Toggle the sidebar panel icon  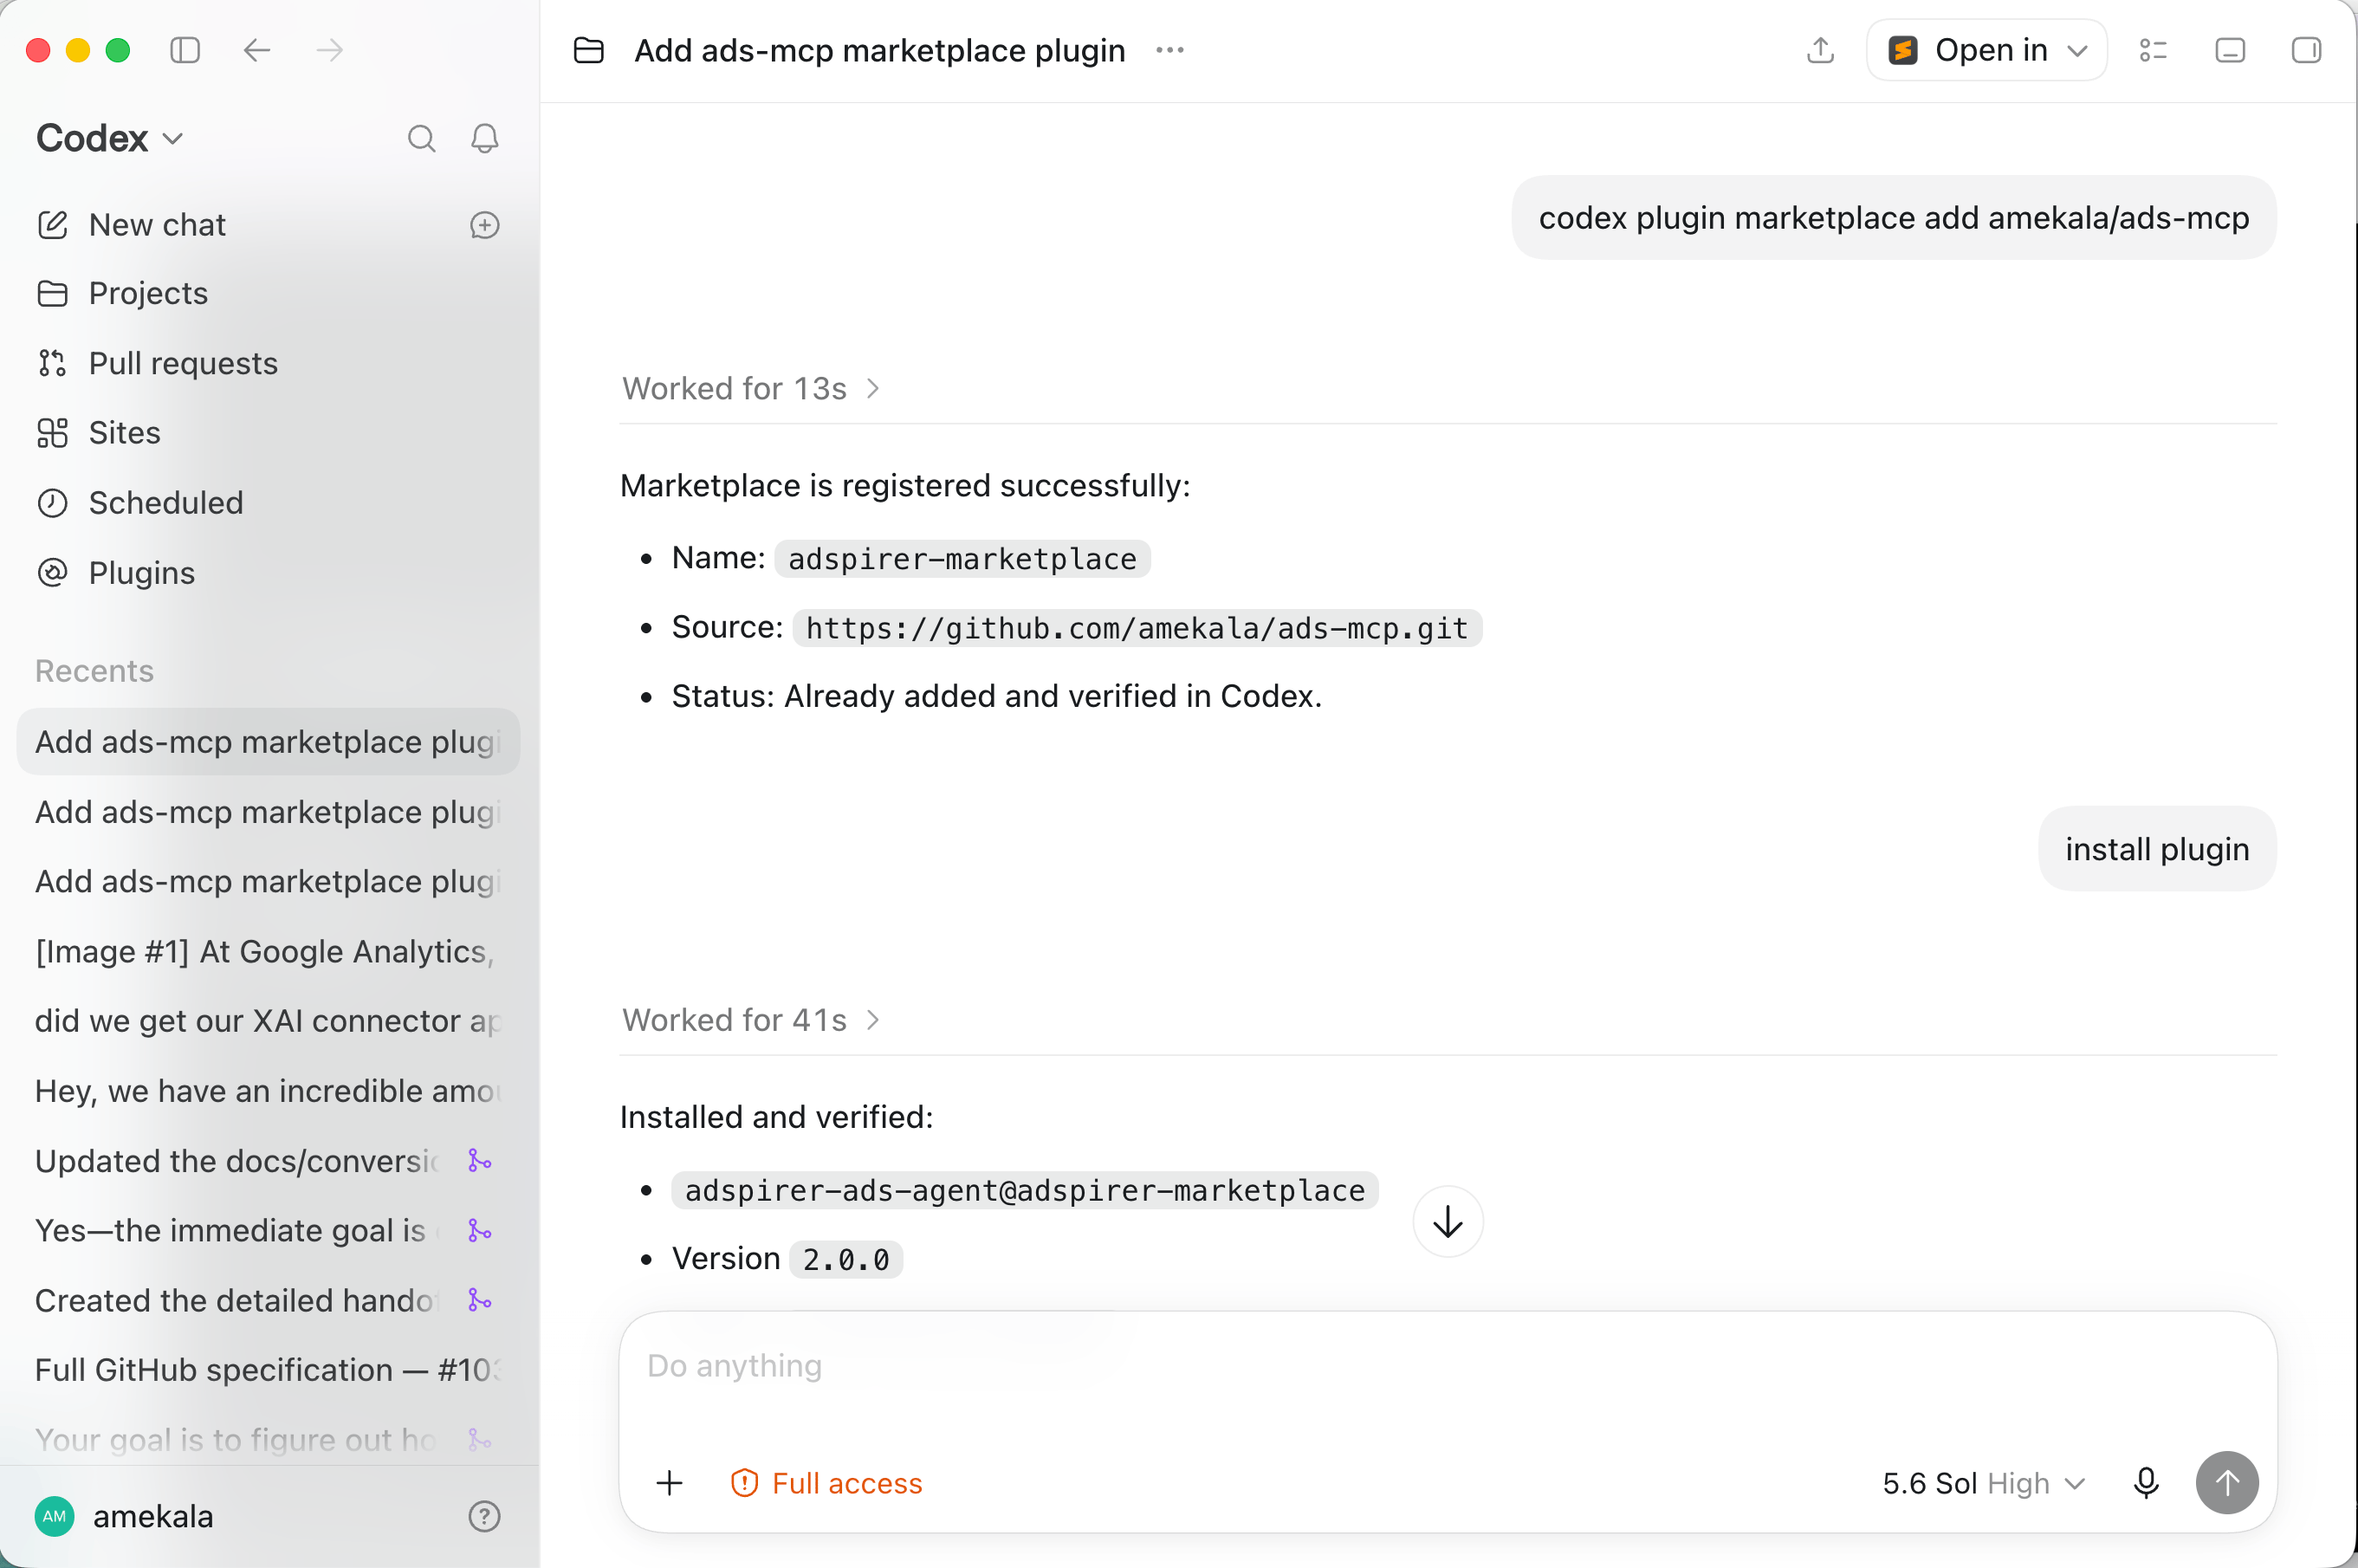coord(185,50)
